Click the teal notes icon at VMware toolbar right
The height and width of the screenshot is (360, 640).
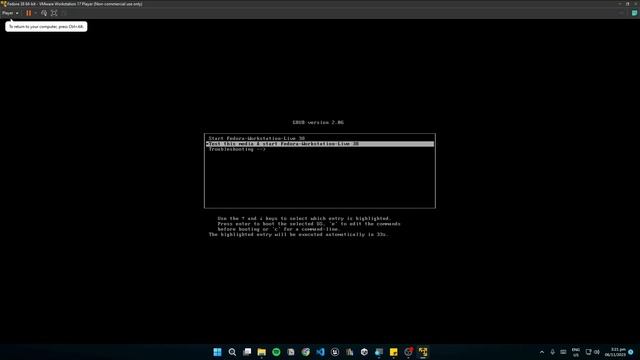point(634,13)
